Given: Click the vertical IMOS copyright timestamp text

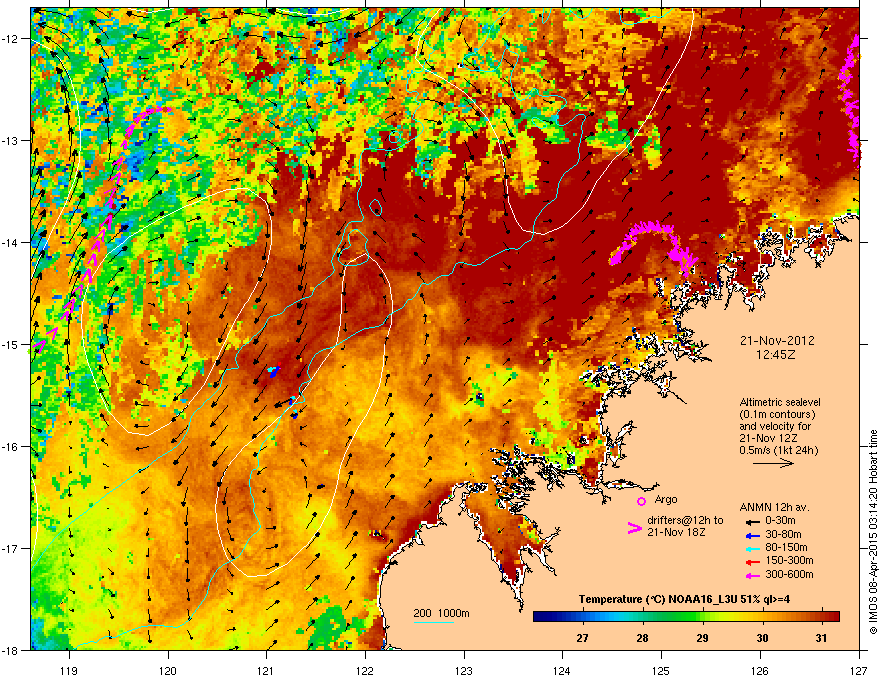Looking at the screenshot, I should click(x=873, y=532).
